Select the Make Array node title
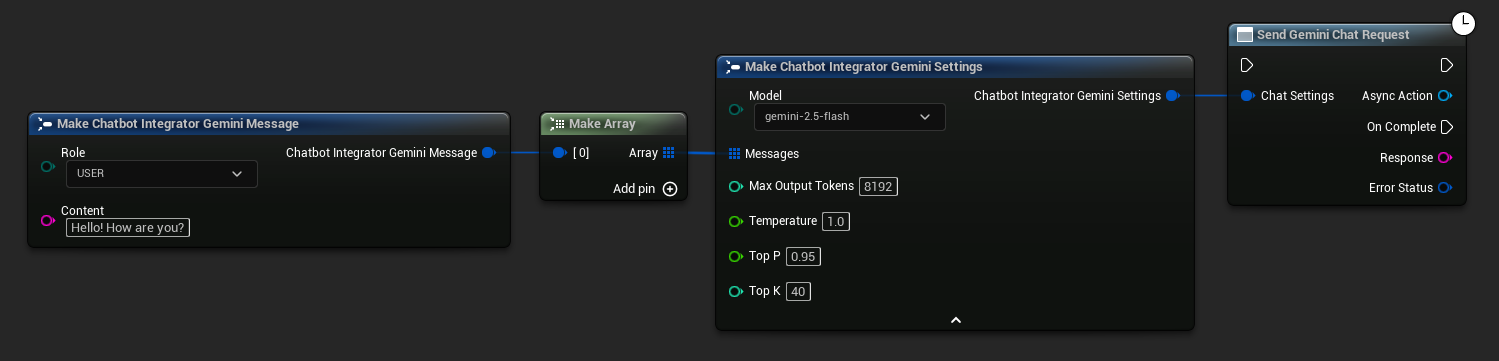Image resolution: width=1499 pixels, height=361 pixels. [x=602, y=124]
